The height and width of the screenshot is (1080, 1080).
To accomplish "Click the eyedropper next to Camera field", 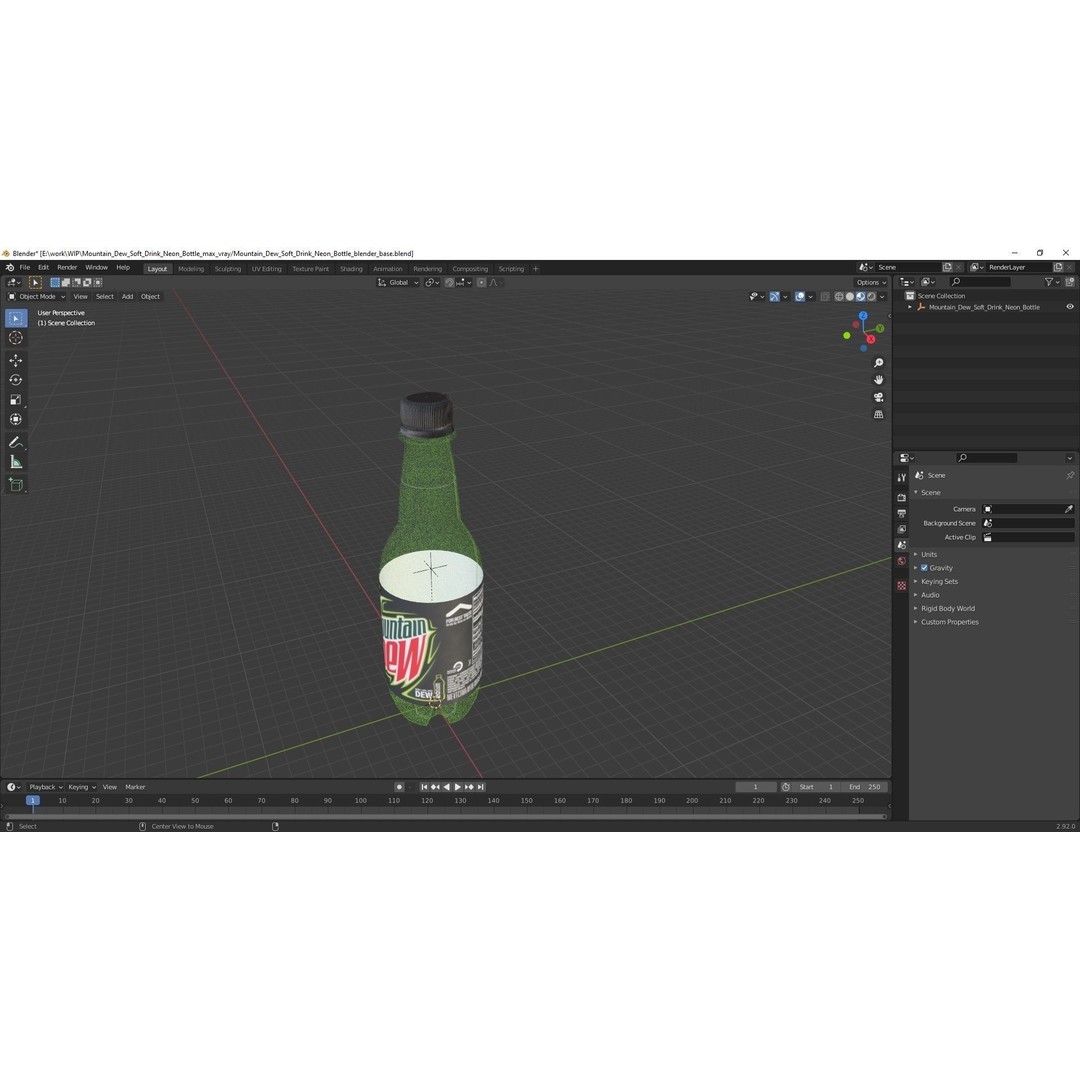I will tap(1068, 509).
